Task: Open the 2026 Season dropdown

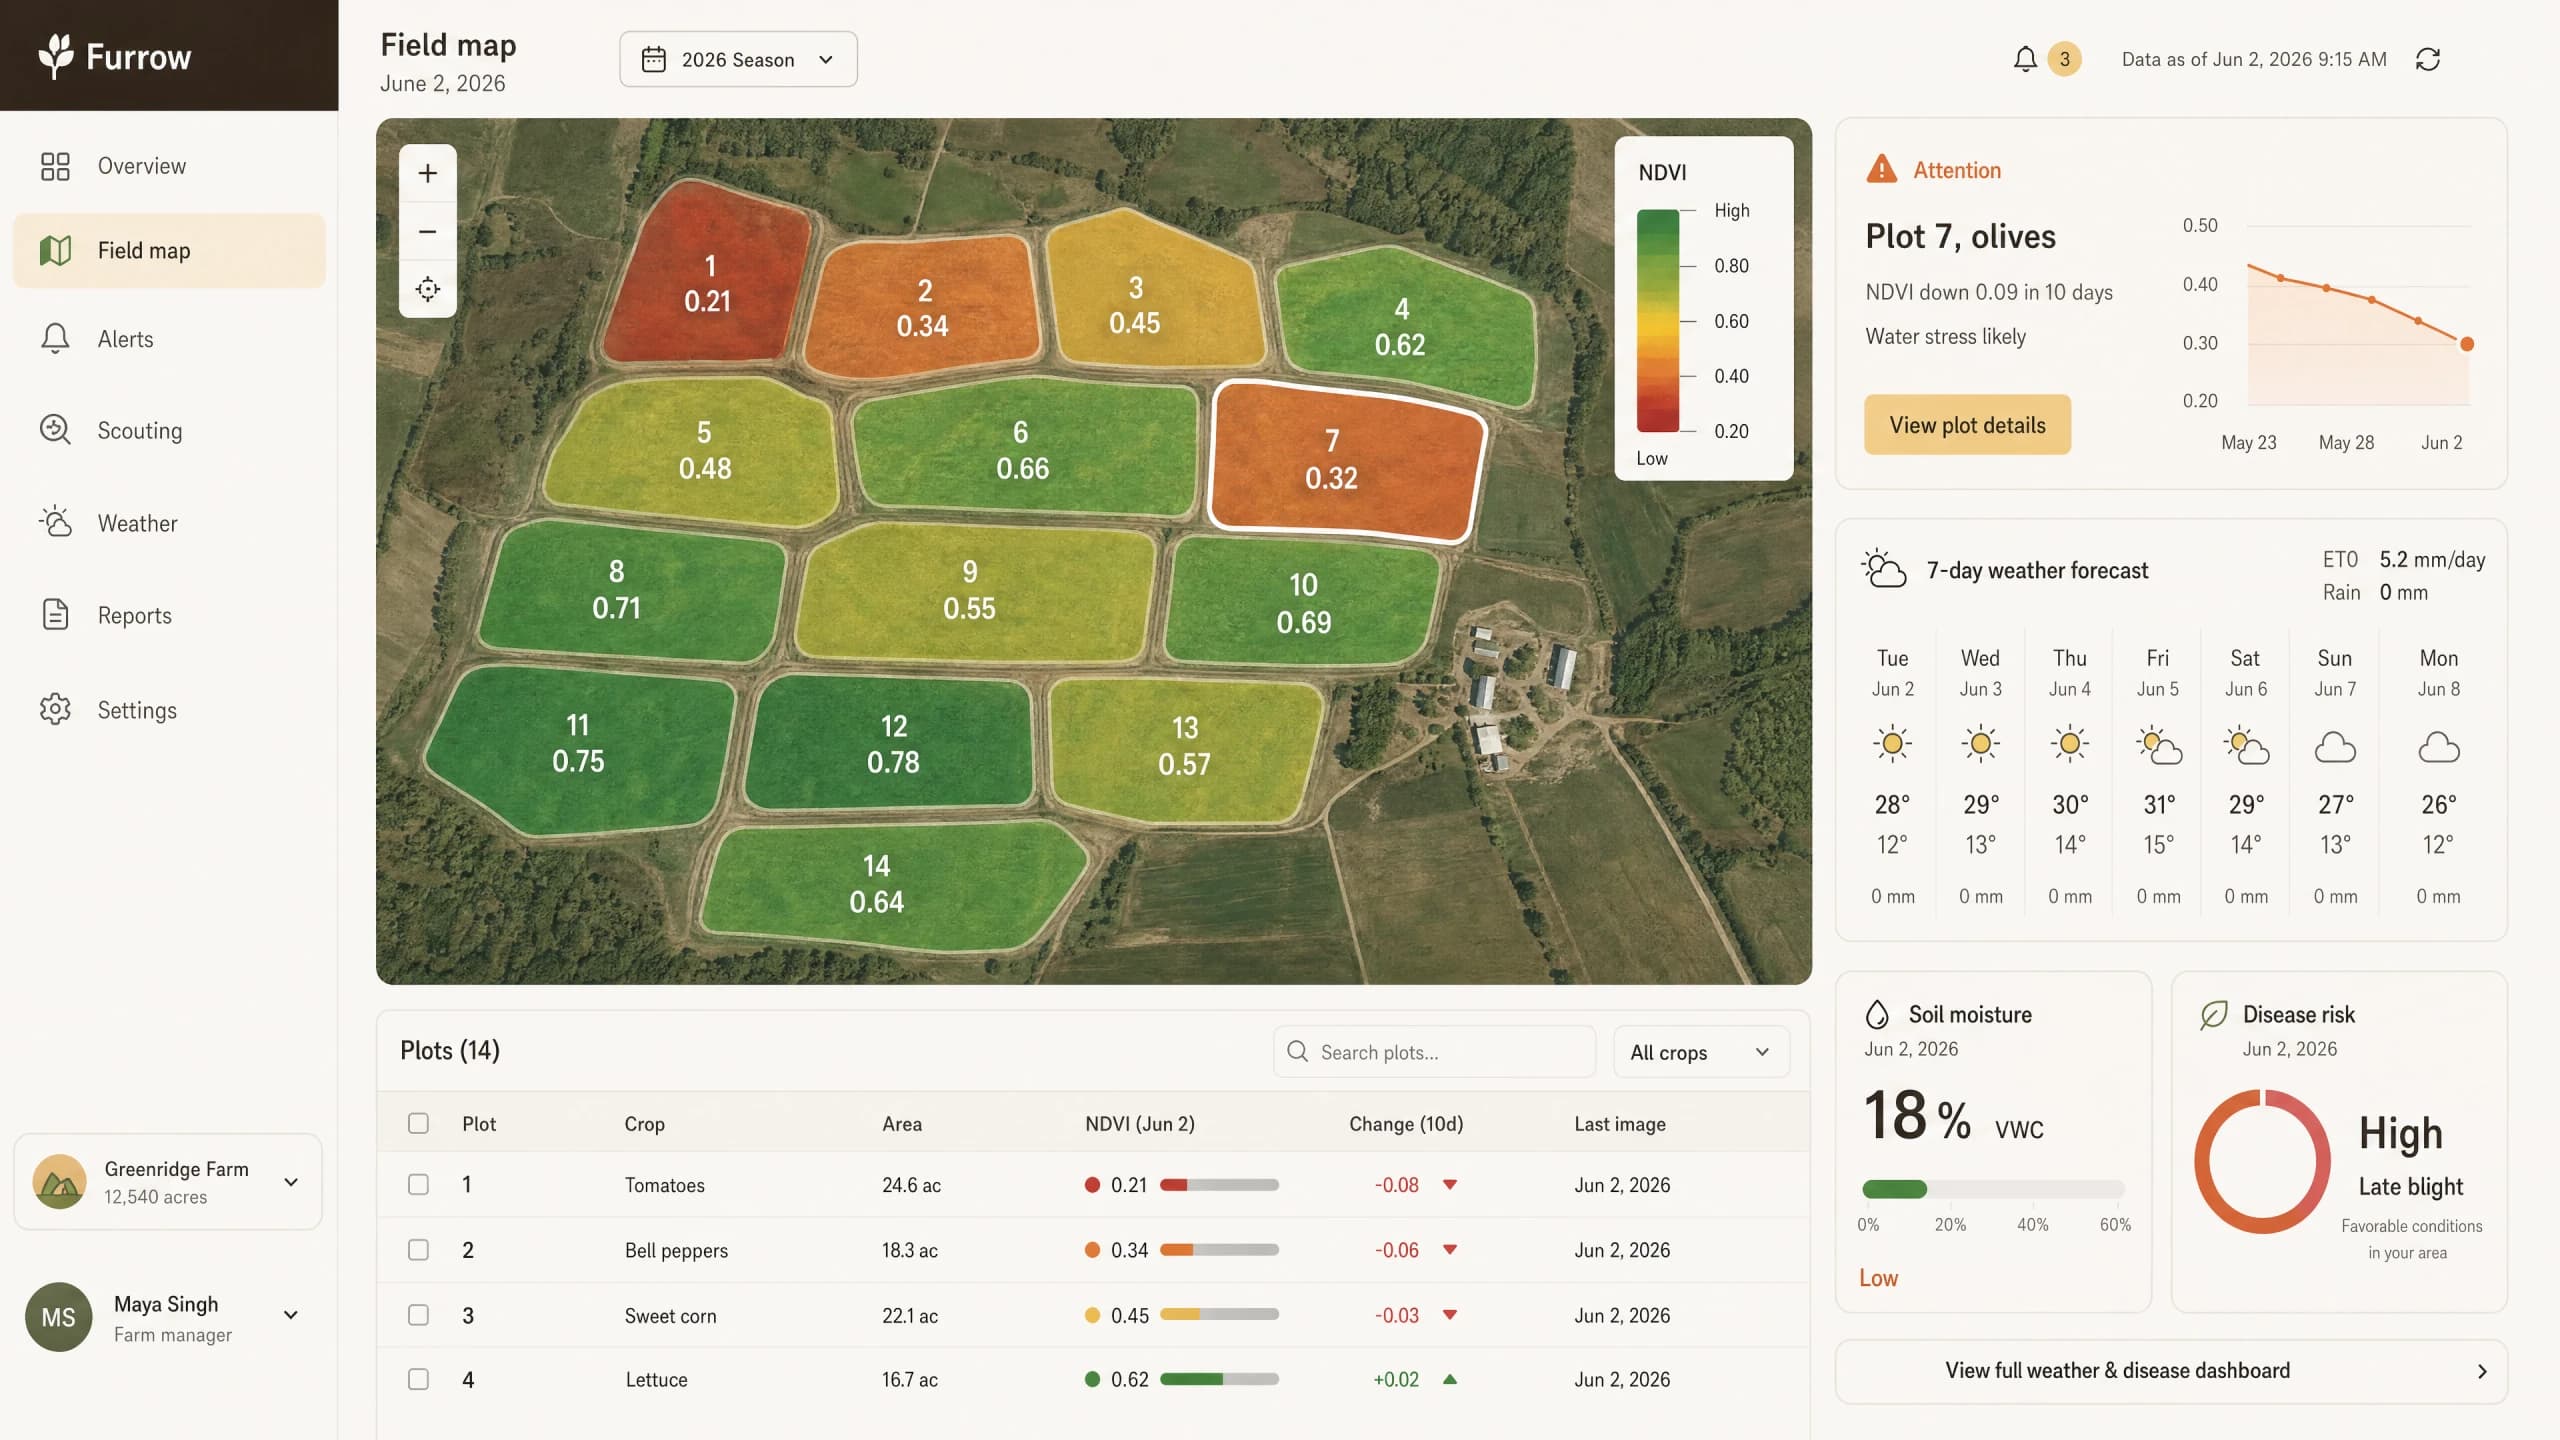Action: (x=738, y=59)
